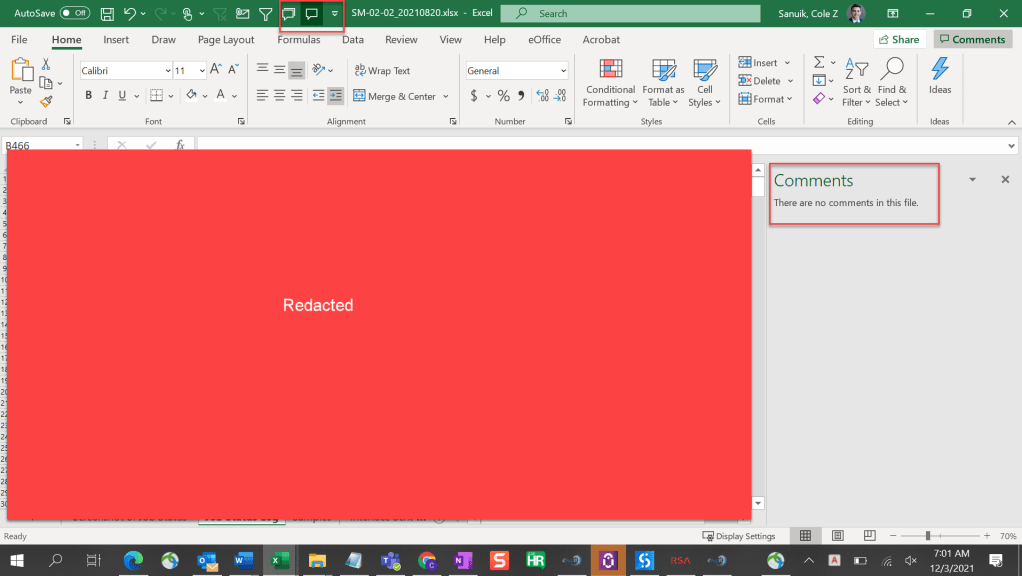
Task: Open the Page Layout ribbon tab
Action: pyautogui.click(x=226, y=40)
